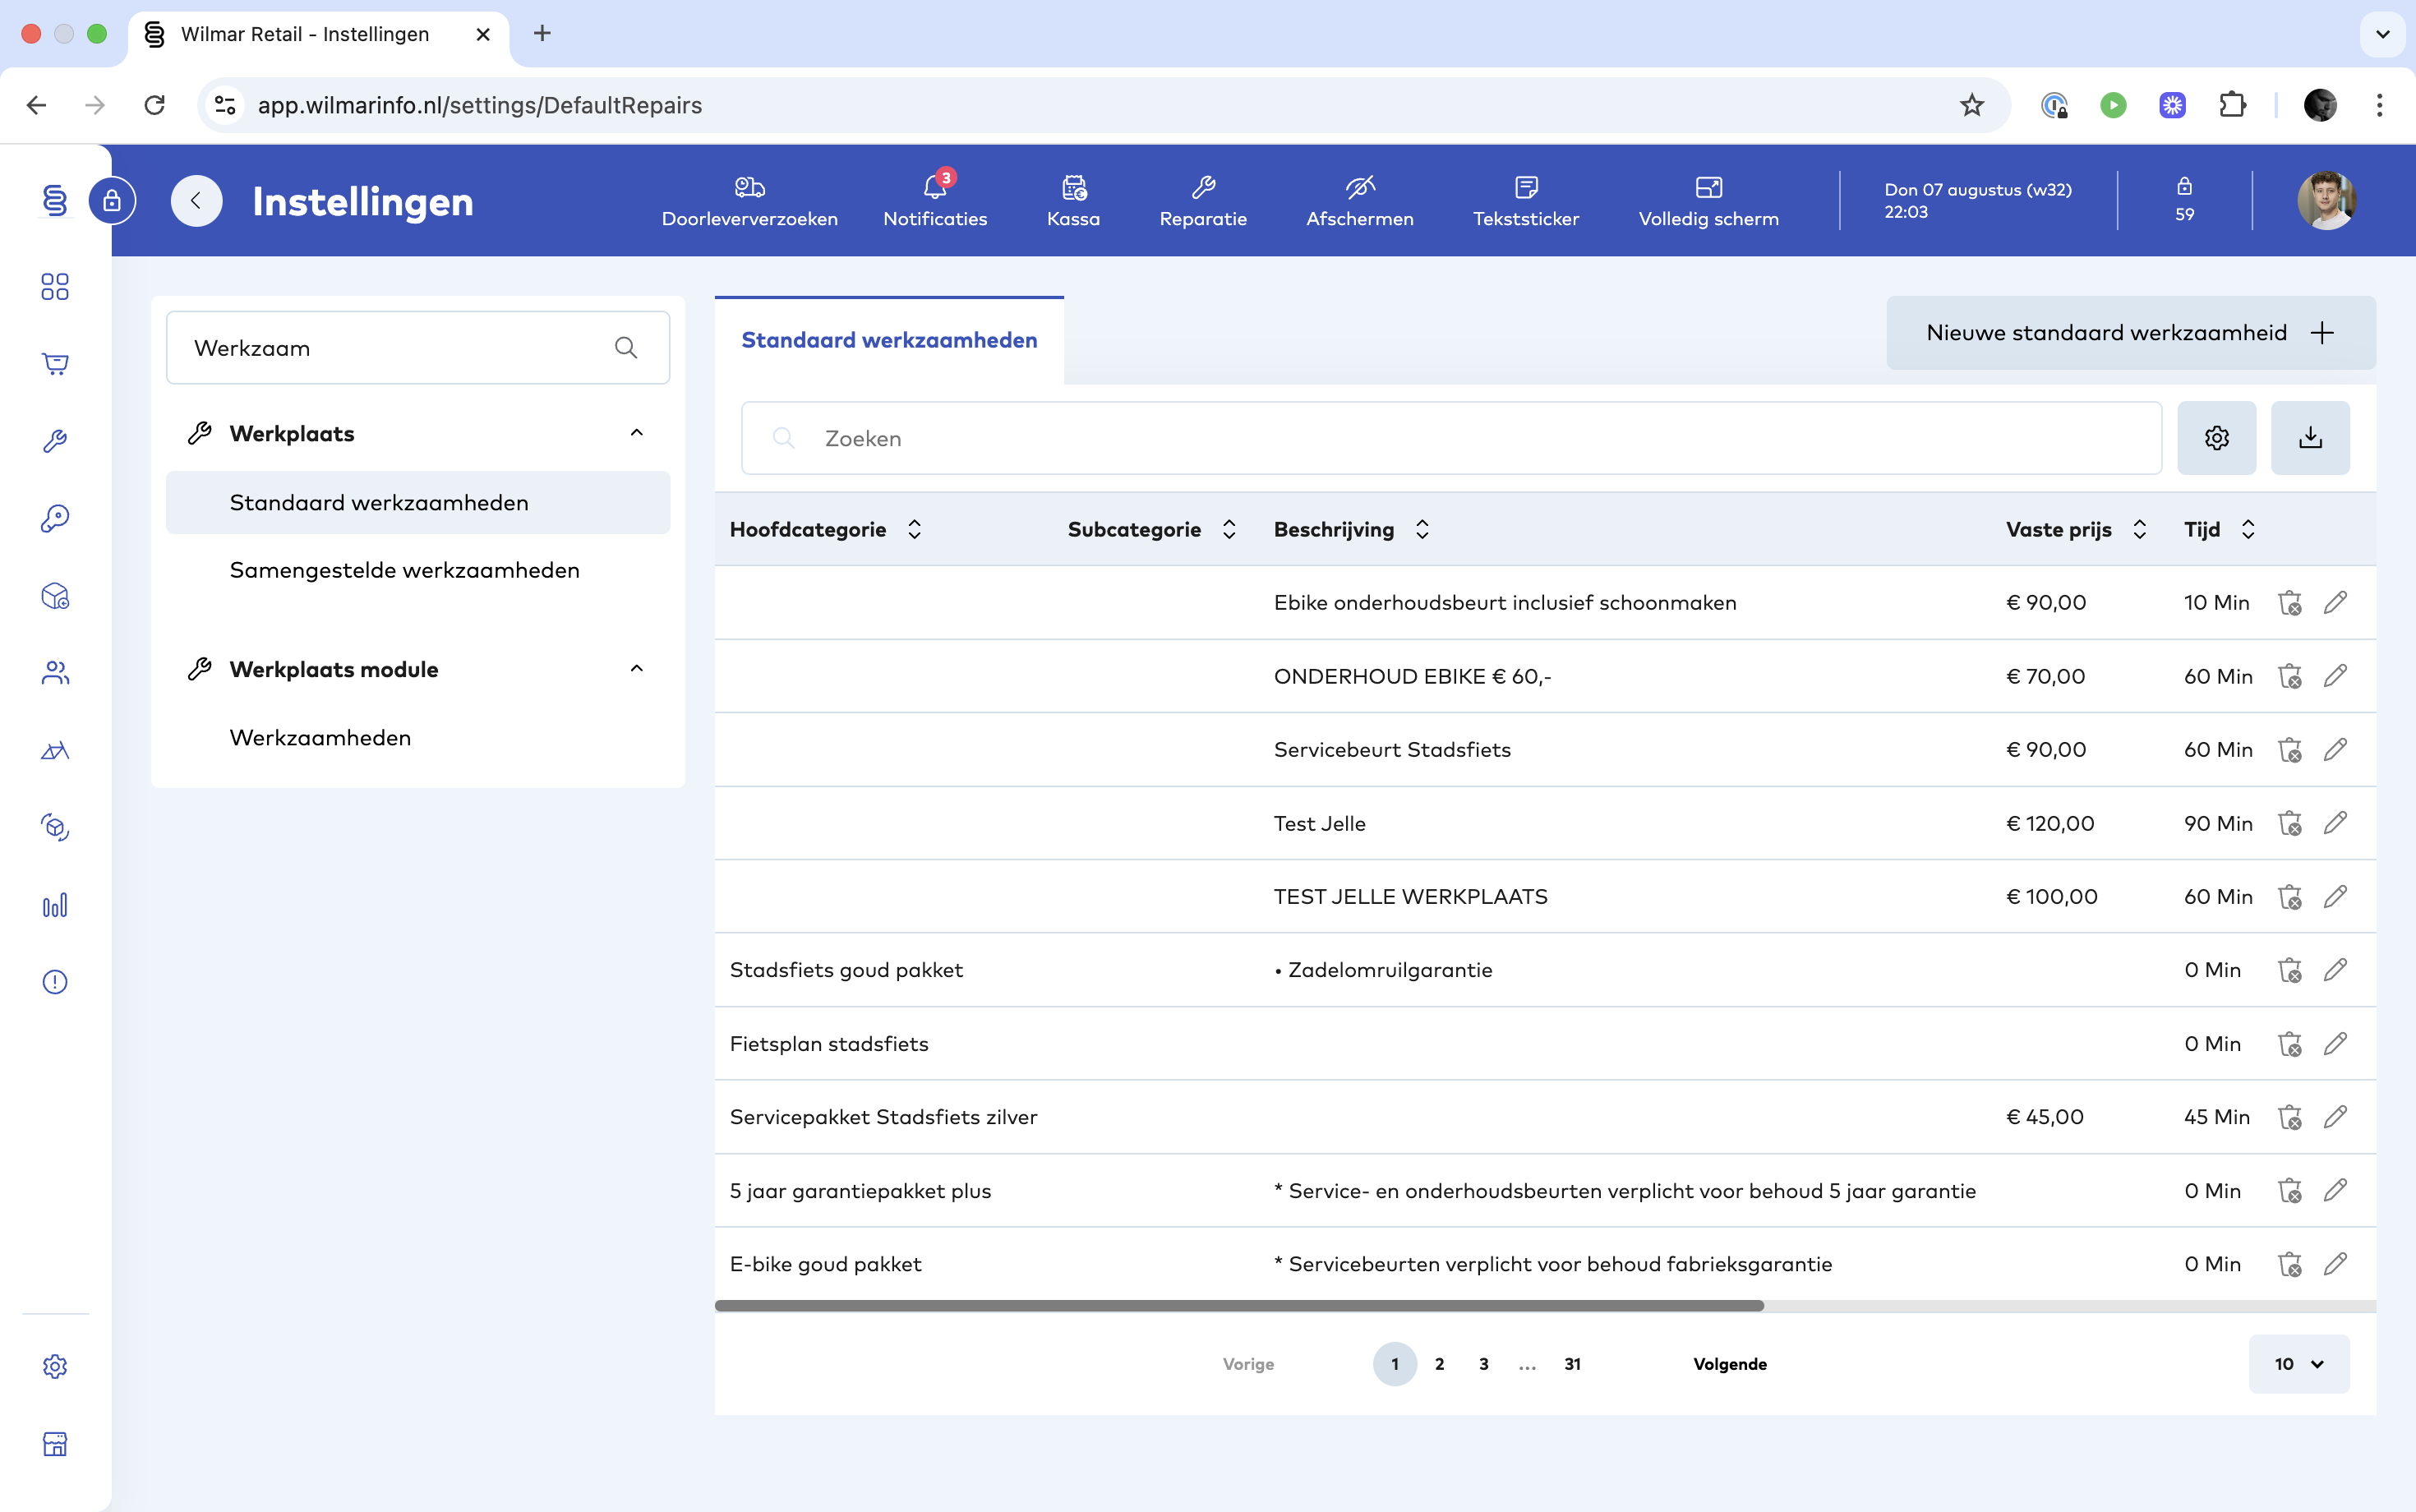Screen dimensions: 2416x1512
Task: Collapse the Werkplaats module section
Action: pyautogui.click(x=636, y=669)
